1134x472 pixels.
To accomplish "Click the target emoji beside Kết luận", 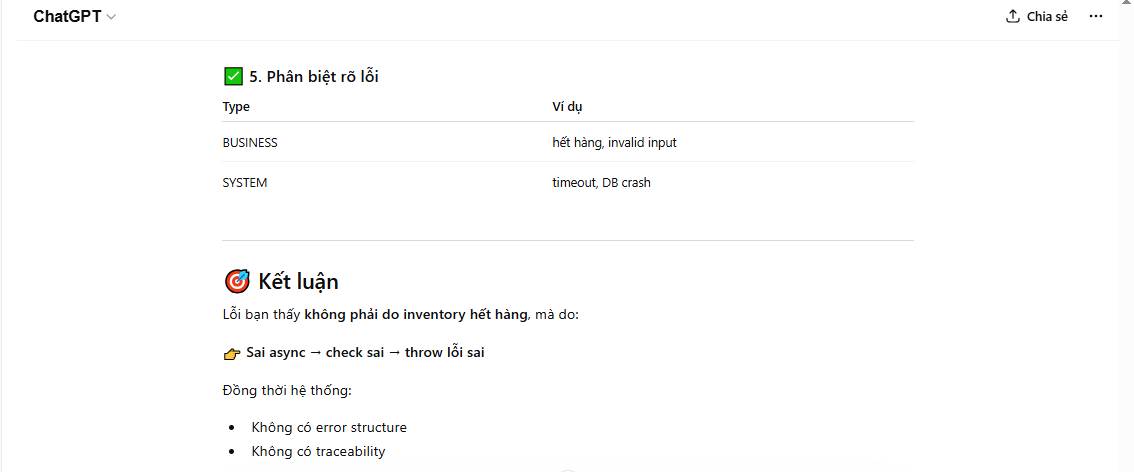I will 237,281.
